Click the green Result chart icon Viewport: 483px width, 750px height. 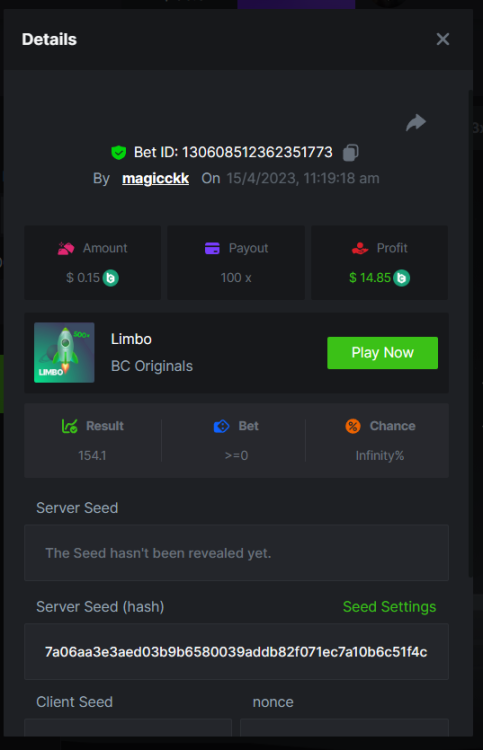(x=69, y=426)
